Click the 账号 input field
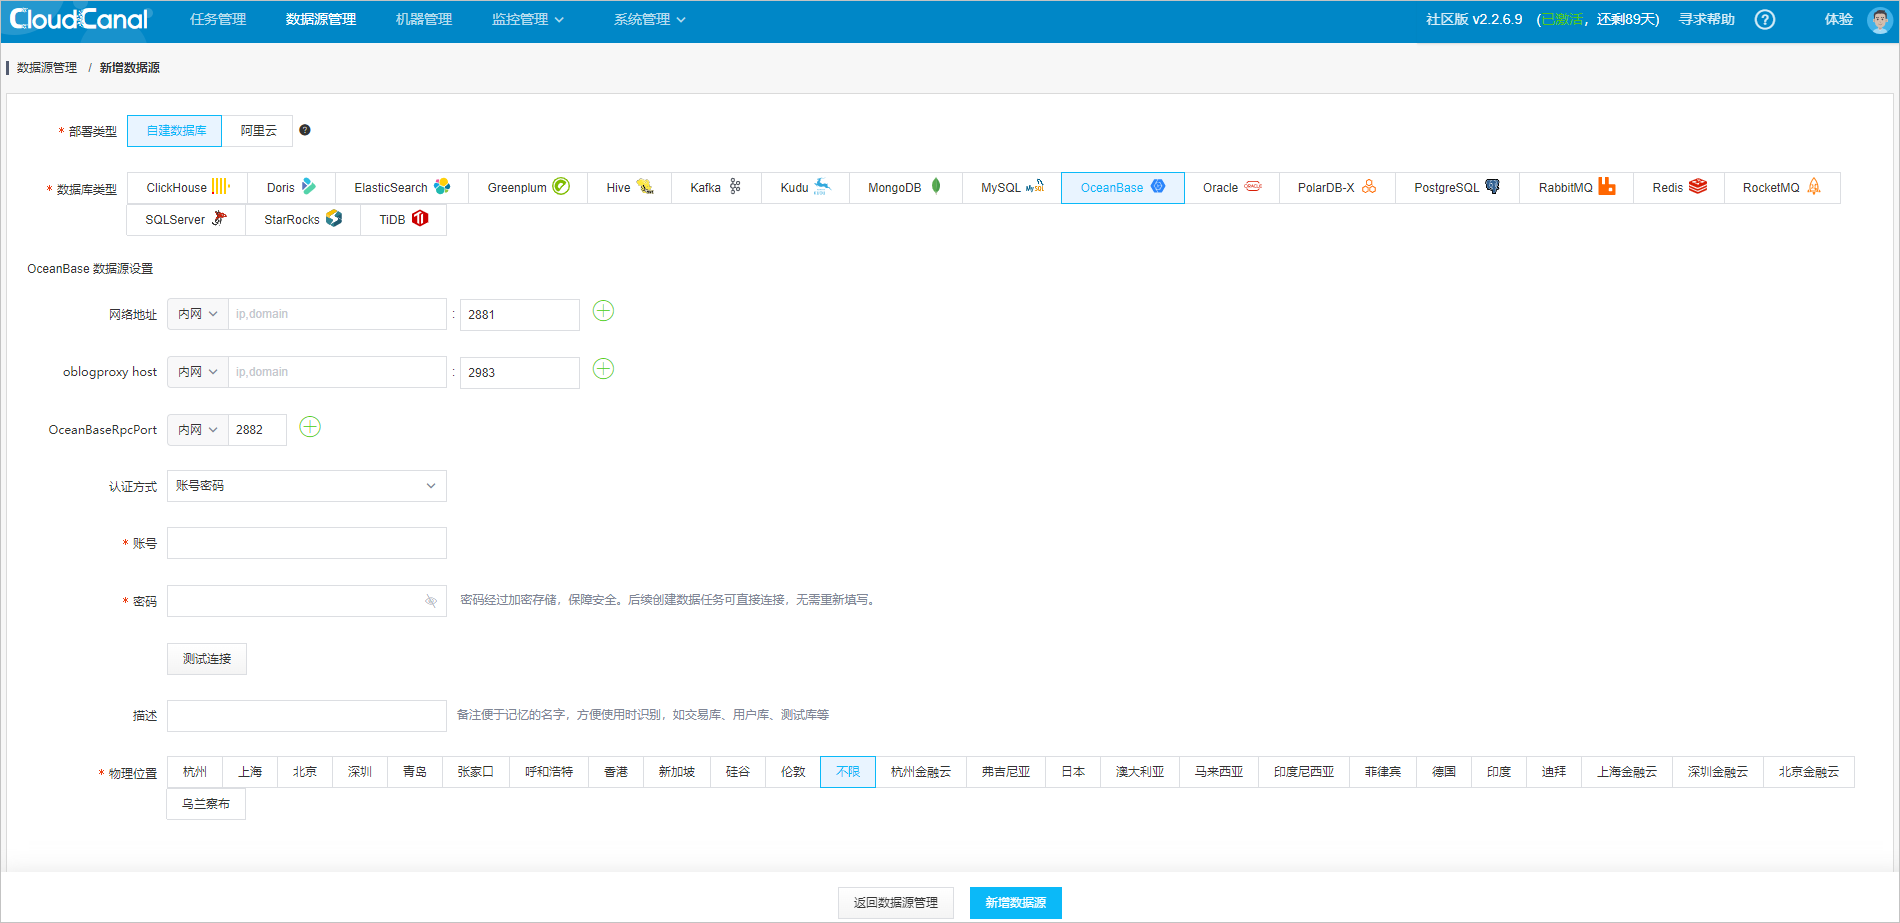Image resolution: width=1900 pixels, height=923 pixels. click(x=306, y=543)
